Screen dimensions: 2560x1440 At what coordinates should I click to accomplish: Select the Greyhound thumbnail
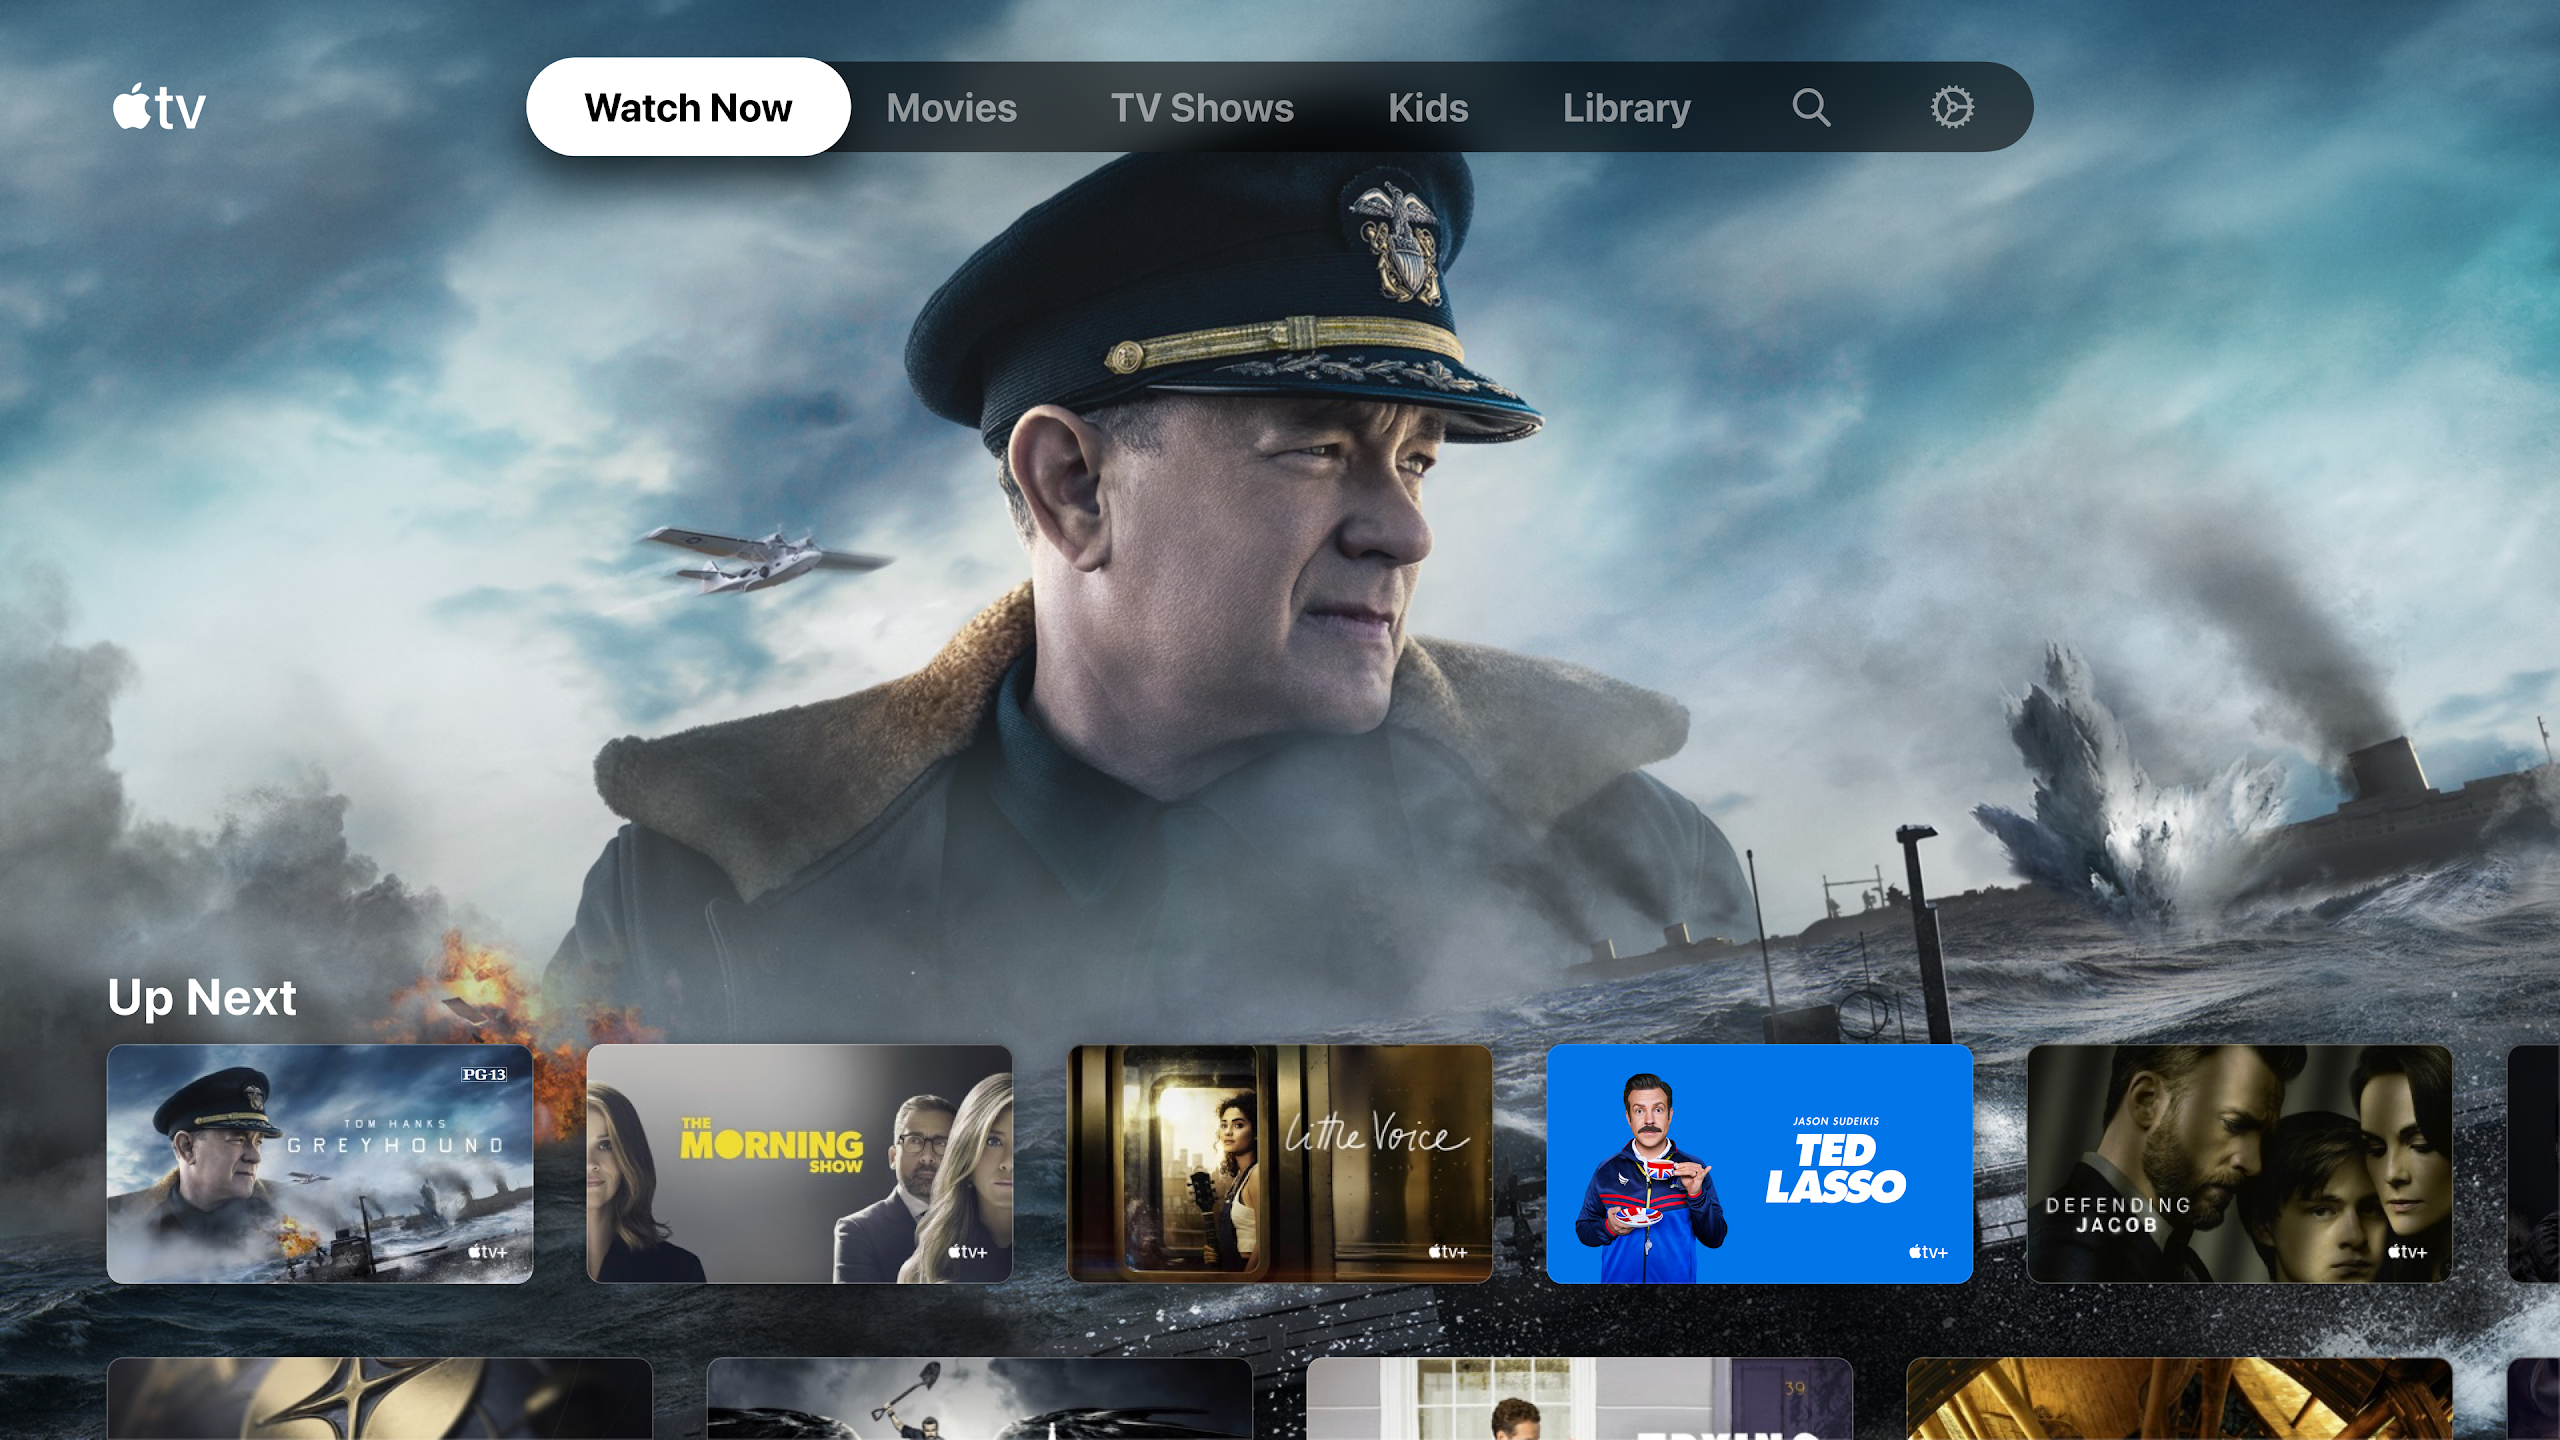pos(320,1164)
